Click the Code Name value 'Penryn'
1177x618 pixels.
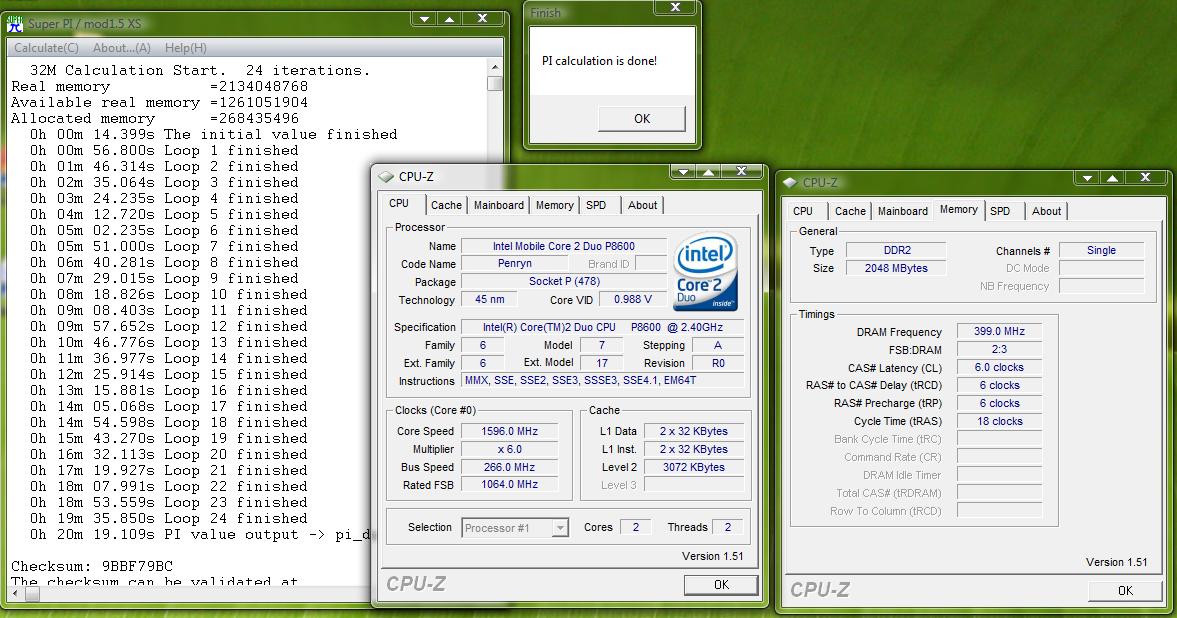click(515, 264)
